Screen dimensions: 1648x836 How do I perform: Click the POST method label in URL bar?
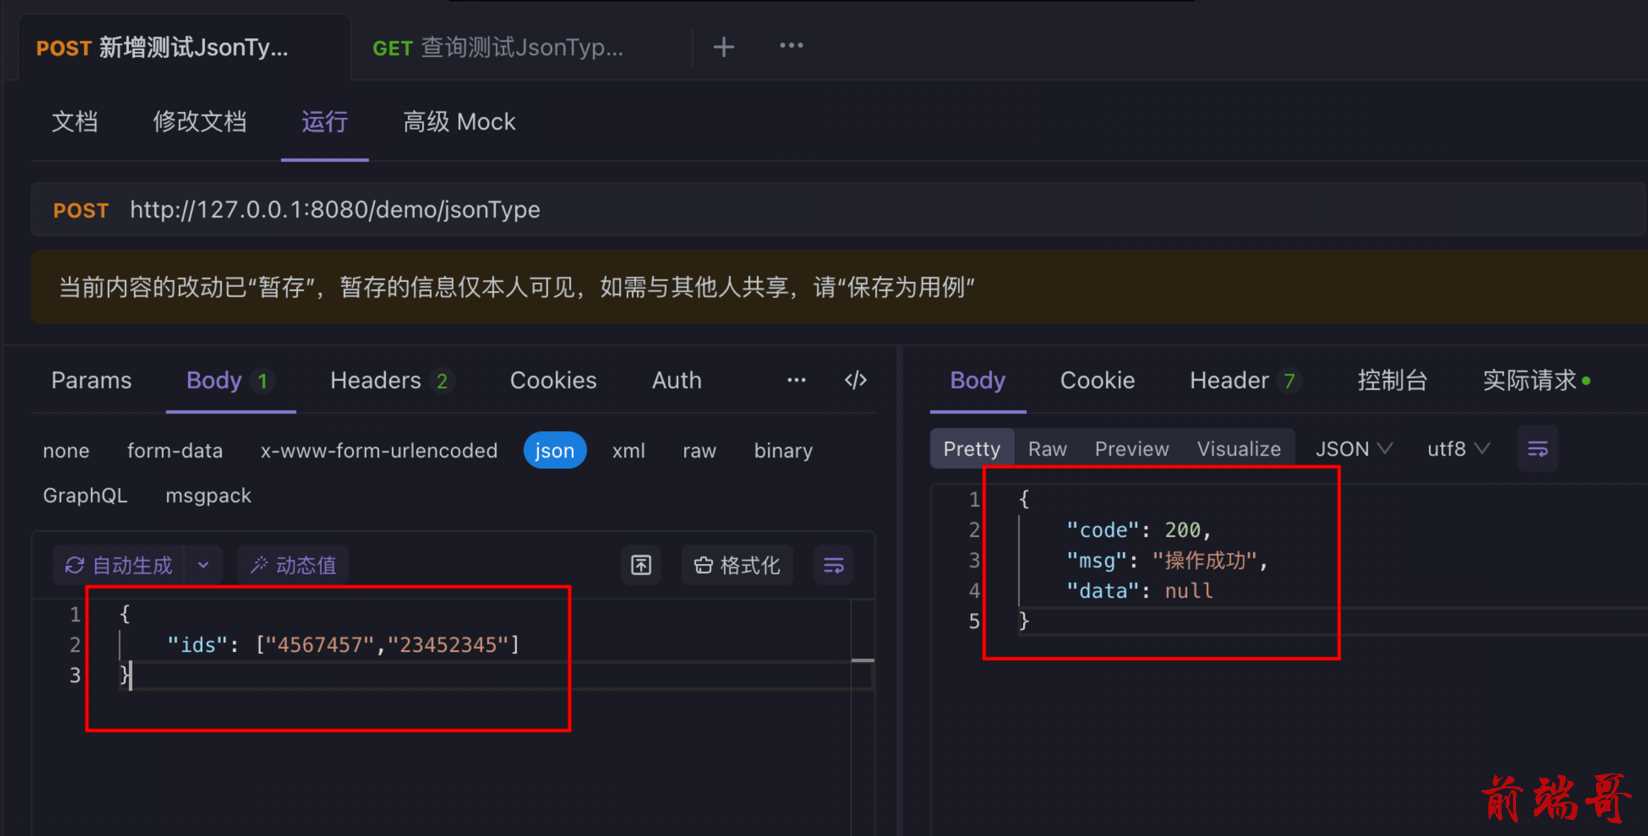[80, 211]
